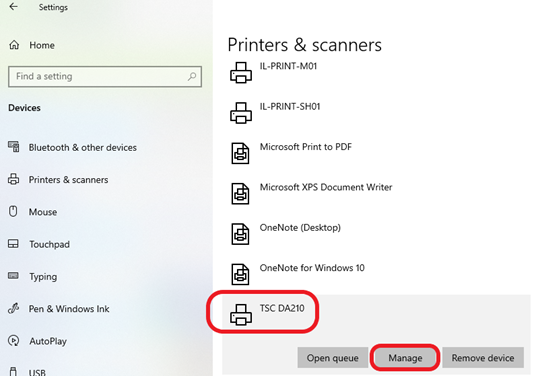This screenshot has height=376, width=538.
Task: Click the IL-PRINT-SH01 printer icon
Action: click(241, 113)
